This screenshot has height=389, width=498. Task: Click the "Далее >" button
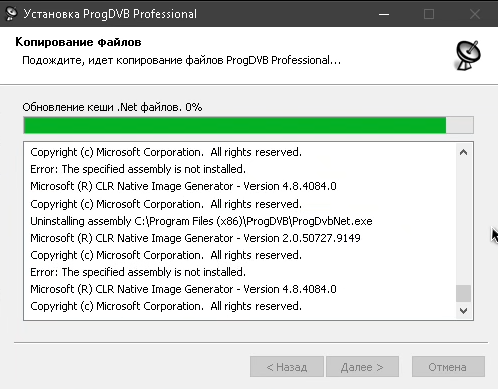pyautogui.click(x=362, y=367)
